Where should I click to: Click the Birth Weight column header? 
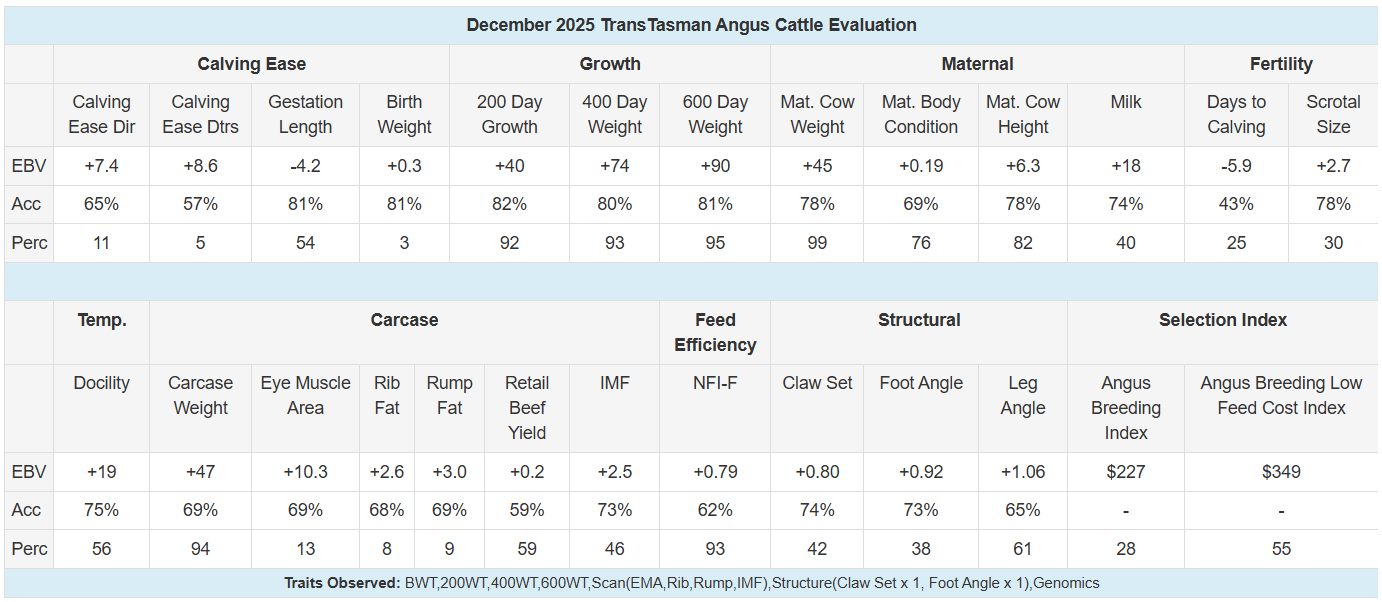(x=404, y=114)
